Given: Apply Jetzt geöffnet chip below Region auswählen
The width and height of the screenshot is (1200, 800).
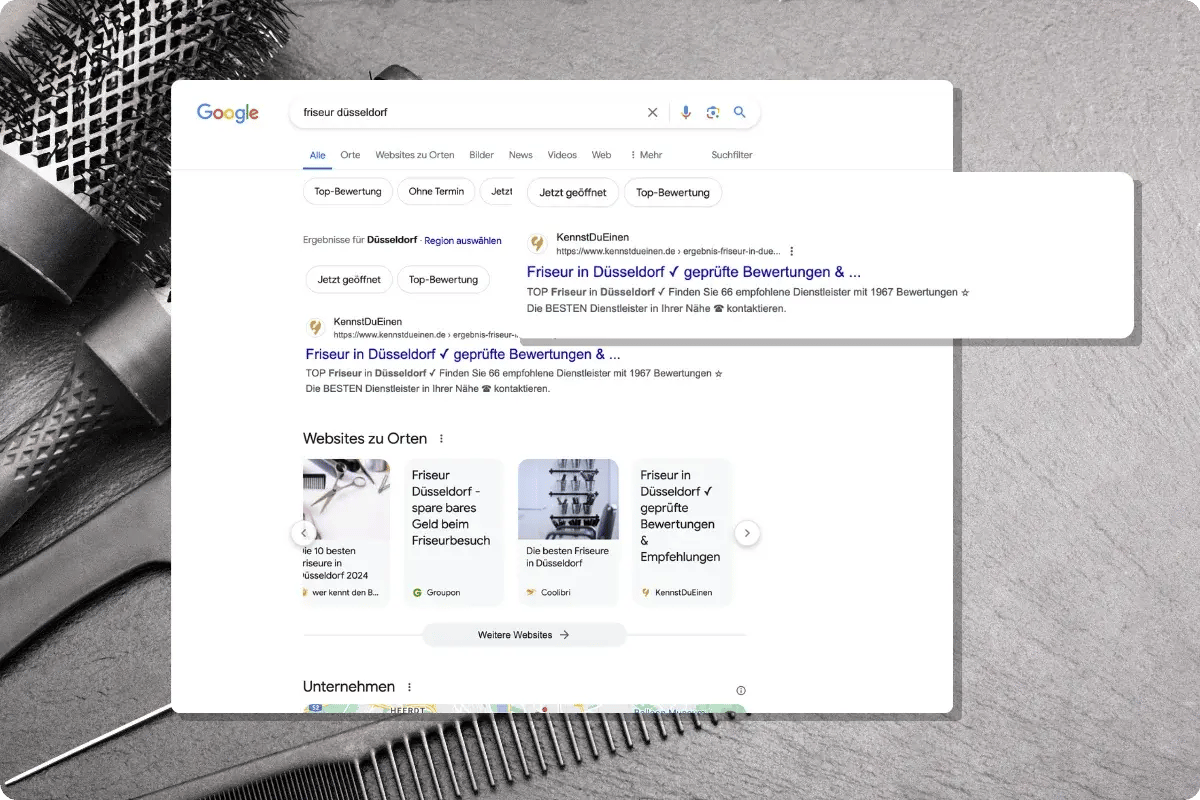Looking at the screenshot, I should [349, 280].
